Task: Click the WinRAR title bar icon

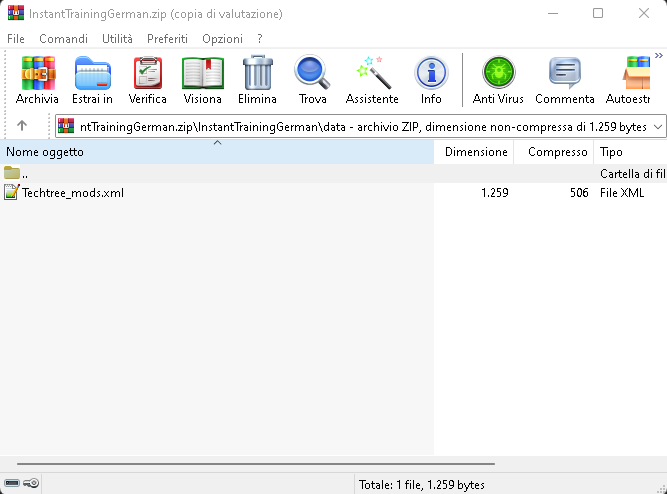Action: pyautogui.click(x=16, y=13)
